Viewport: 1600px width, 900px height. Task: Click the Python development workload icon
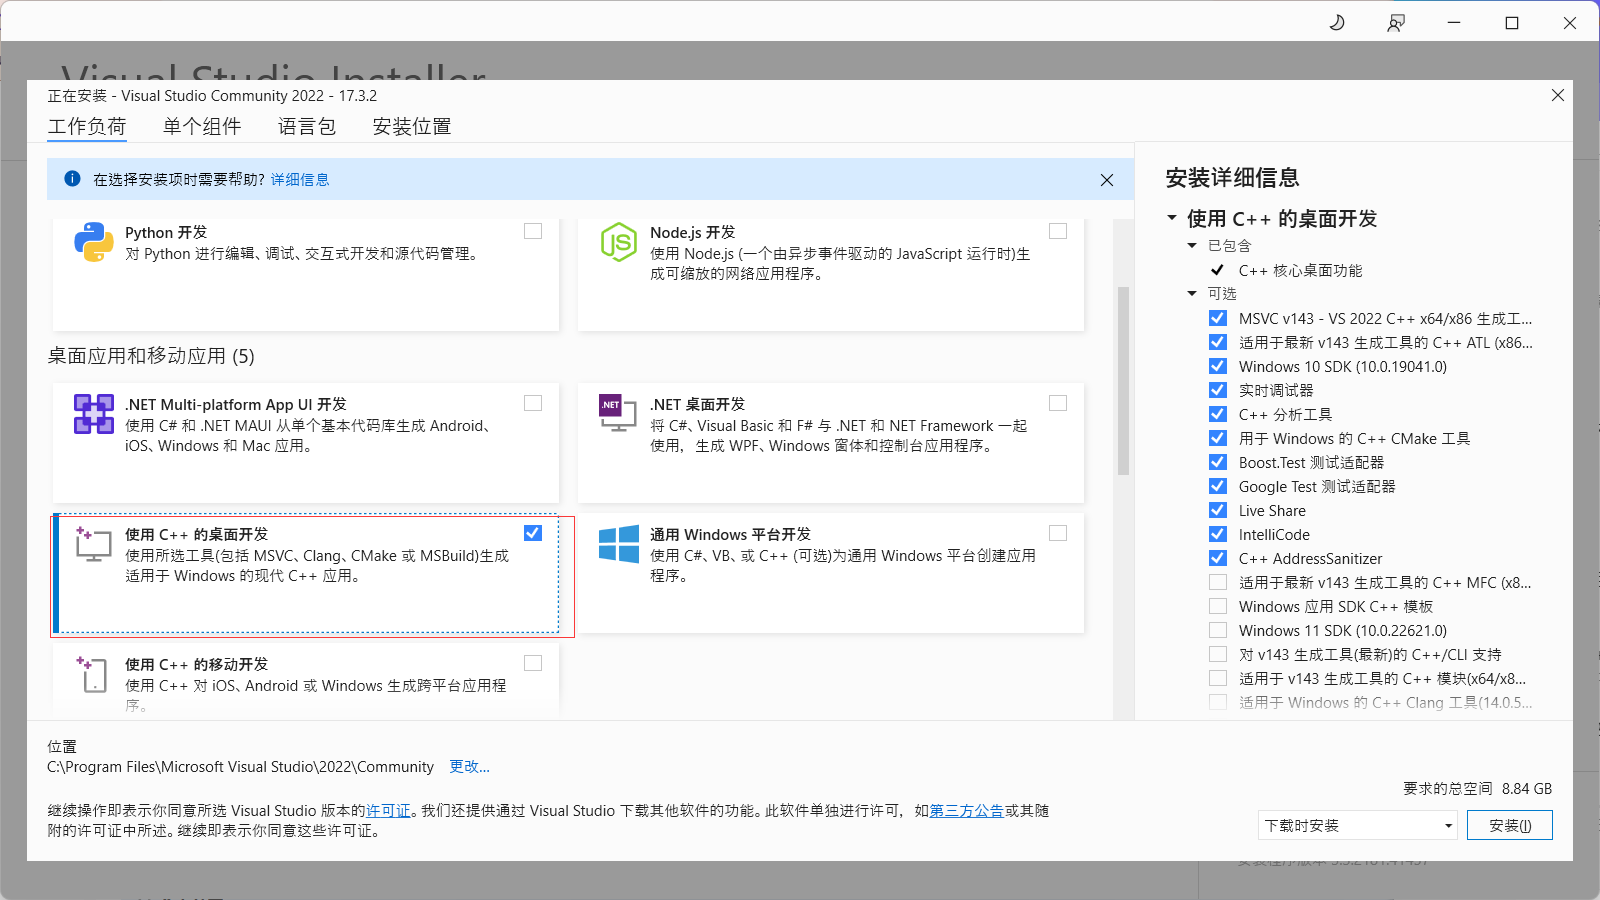pyautogui.click(x=93, y=242)
